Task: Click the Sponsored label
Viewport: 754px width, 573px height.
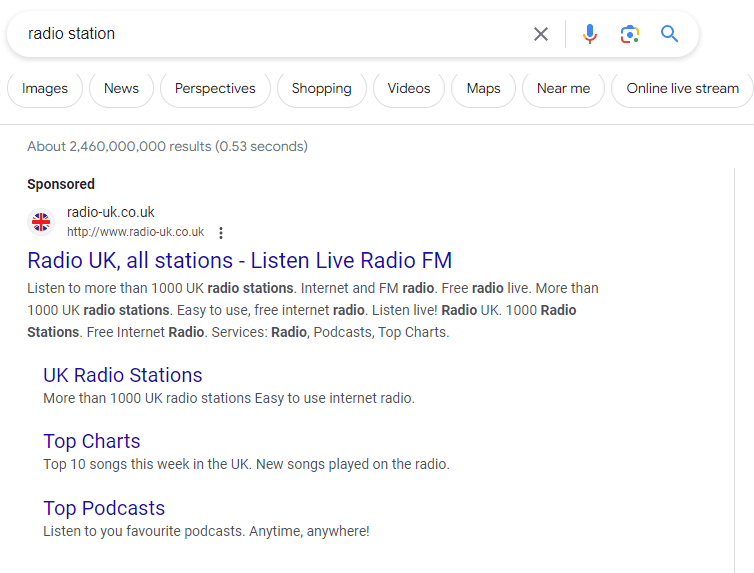Action: coord(61,184)
